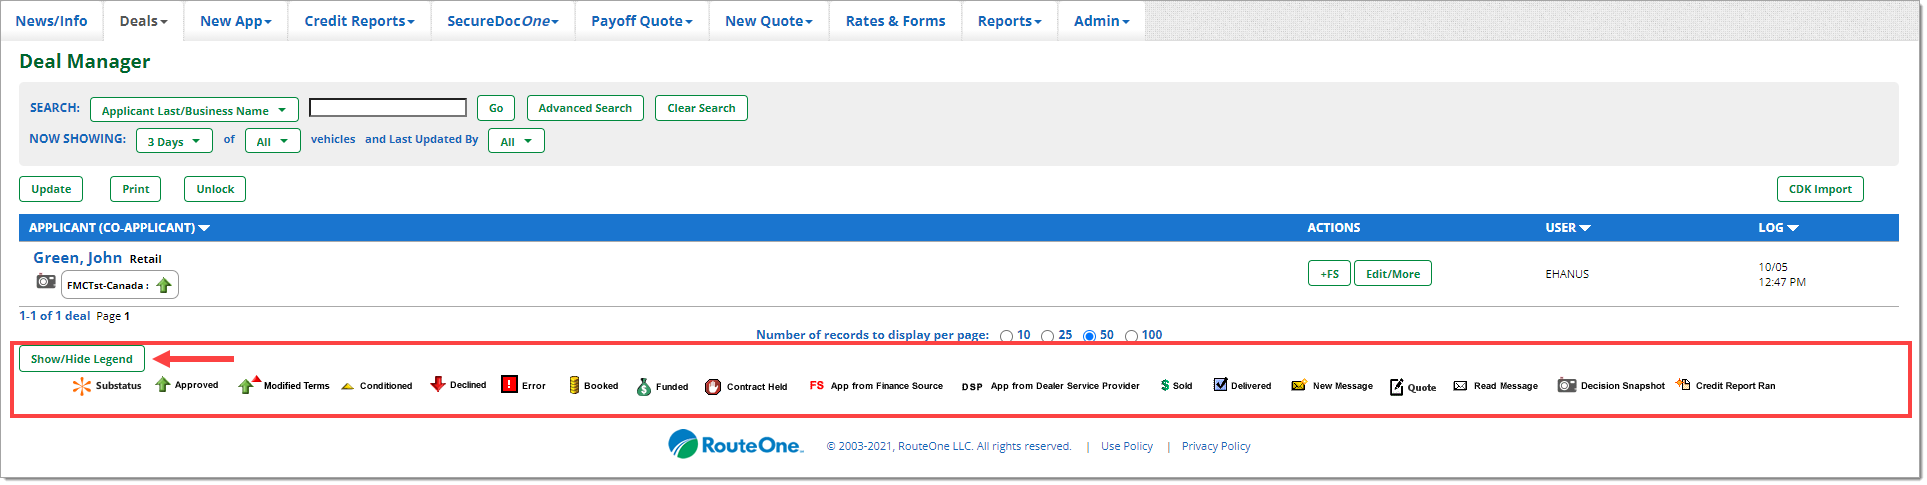This screenshot has width=1927, height=485.
Task: Open the Last Updated By All dropdown
Action: coord(516,141)
